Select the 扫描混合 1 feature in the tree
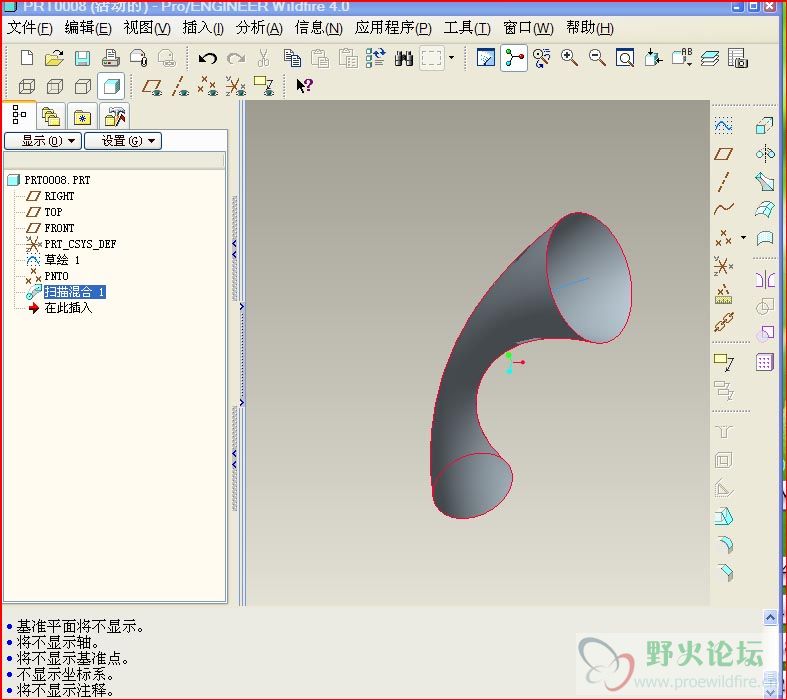 point(74,292)
